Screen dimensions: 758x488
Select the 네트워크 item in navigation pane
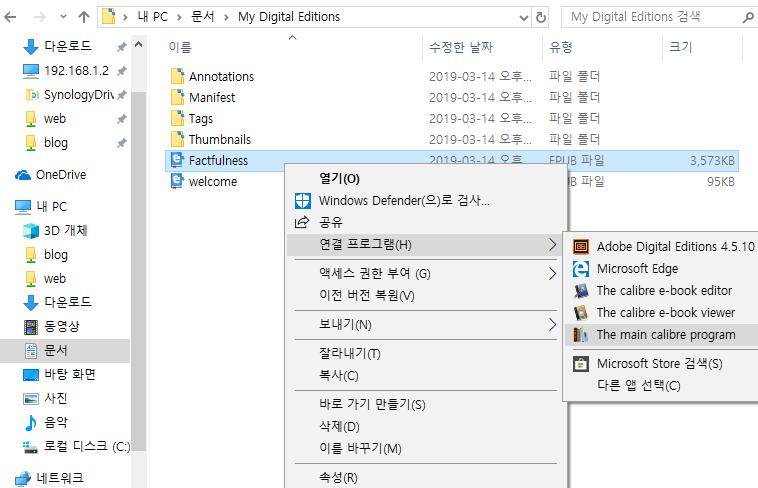pos(60,478)
